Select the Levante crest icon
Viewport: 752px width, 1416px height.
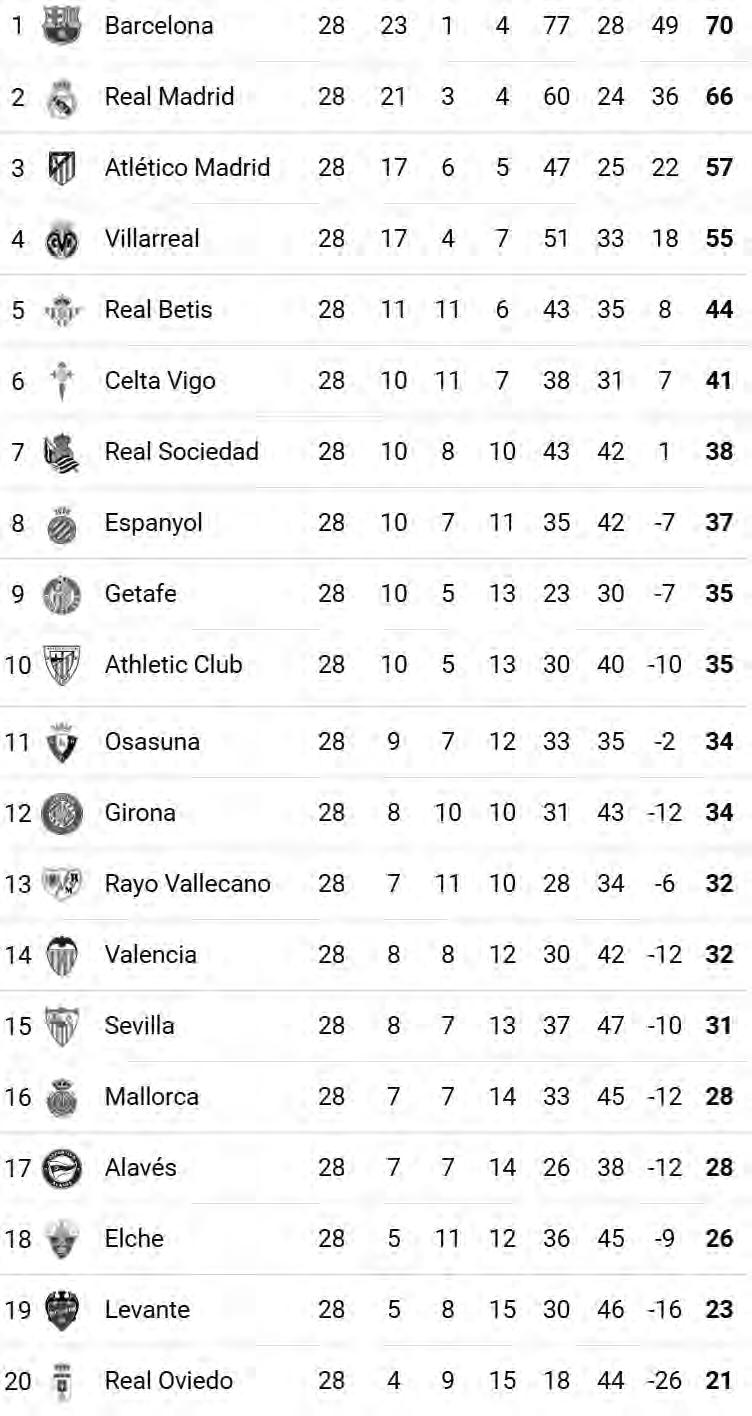coord(61,1310)
